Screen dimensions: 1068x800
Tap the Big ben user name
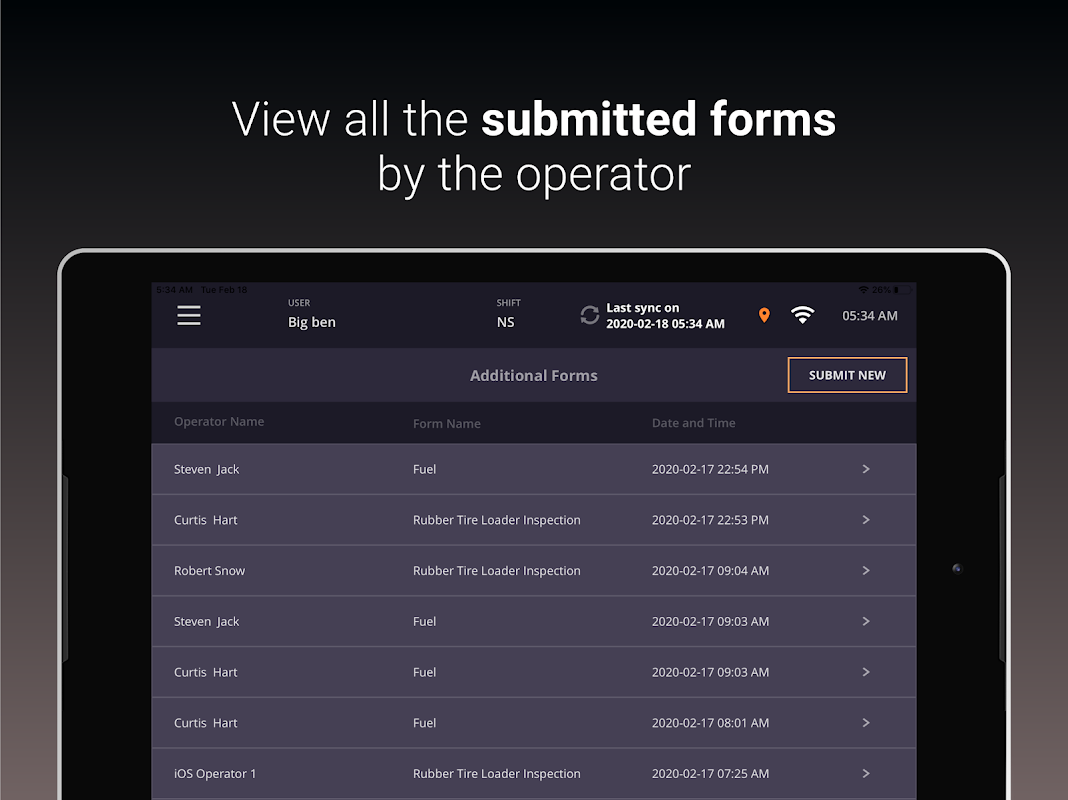[x=312, y=322]
